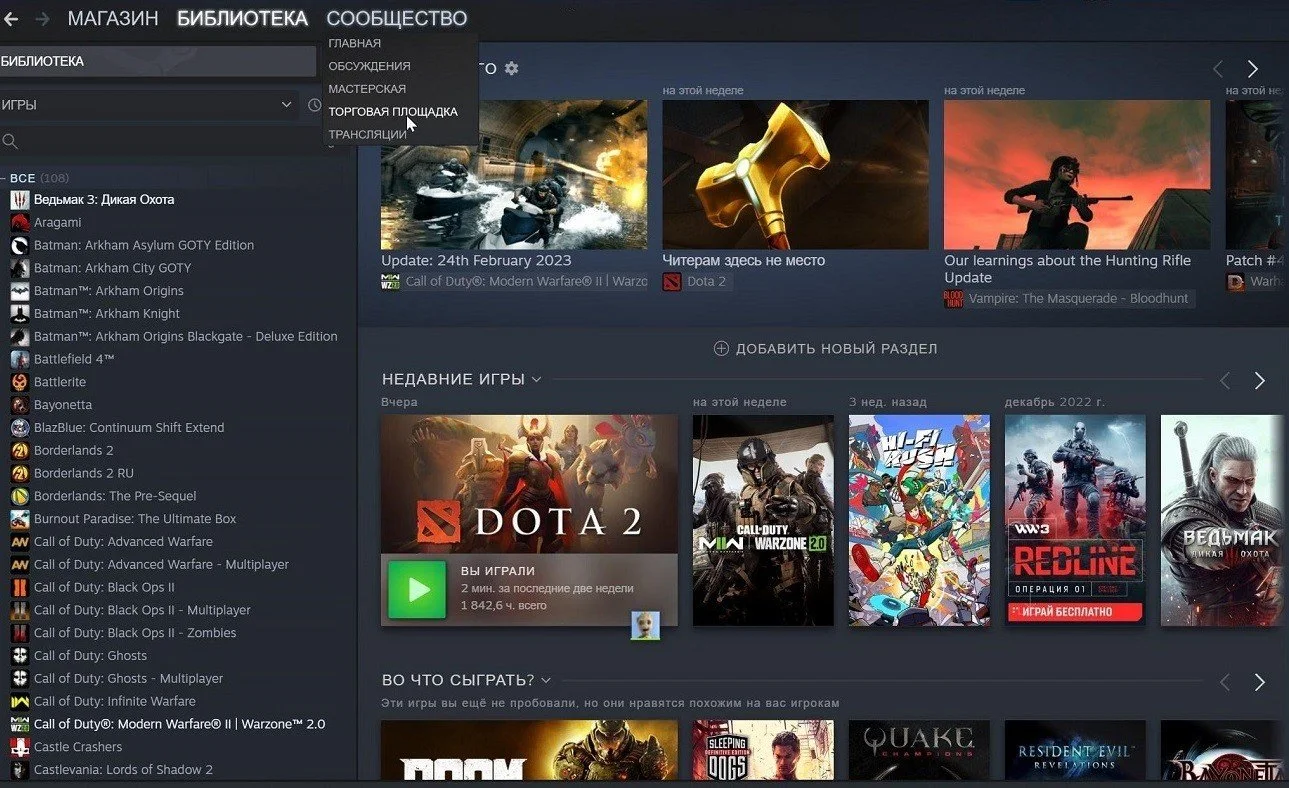Click the Bayonetta icon in the game list
The width and height of the screenshot is (1289, 788).
(19, 405)
